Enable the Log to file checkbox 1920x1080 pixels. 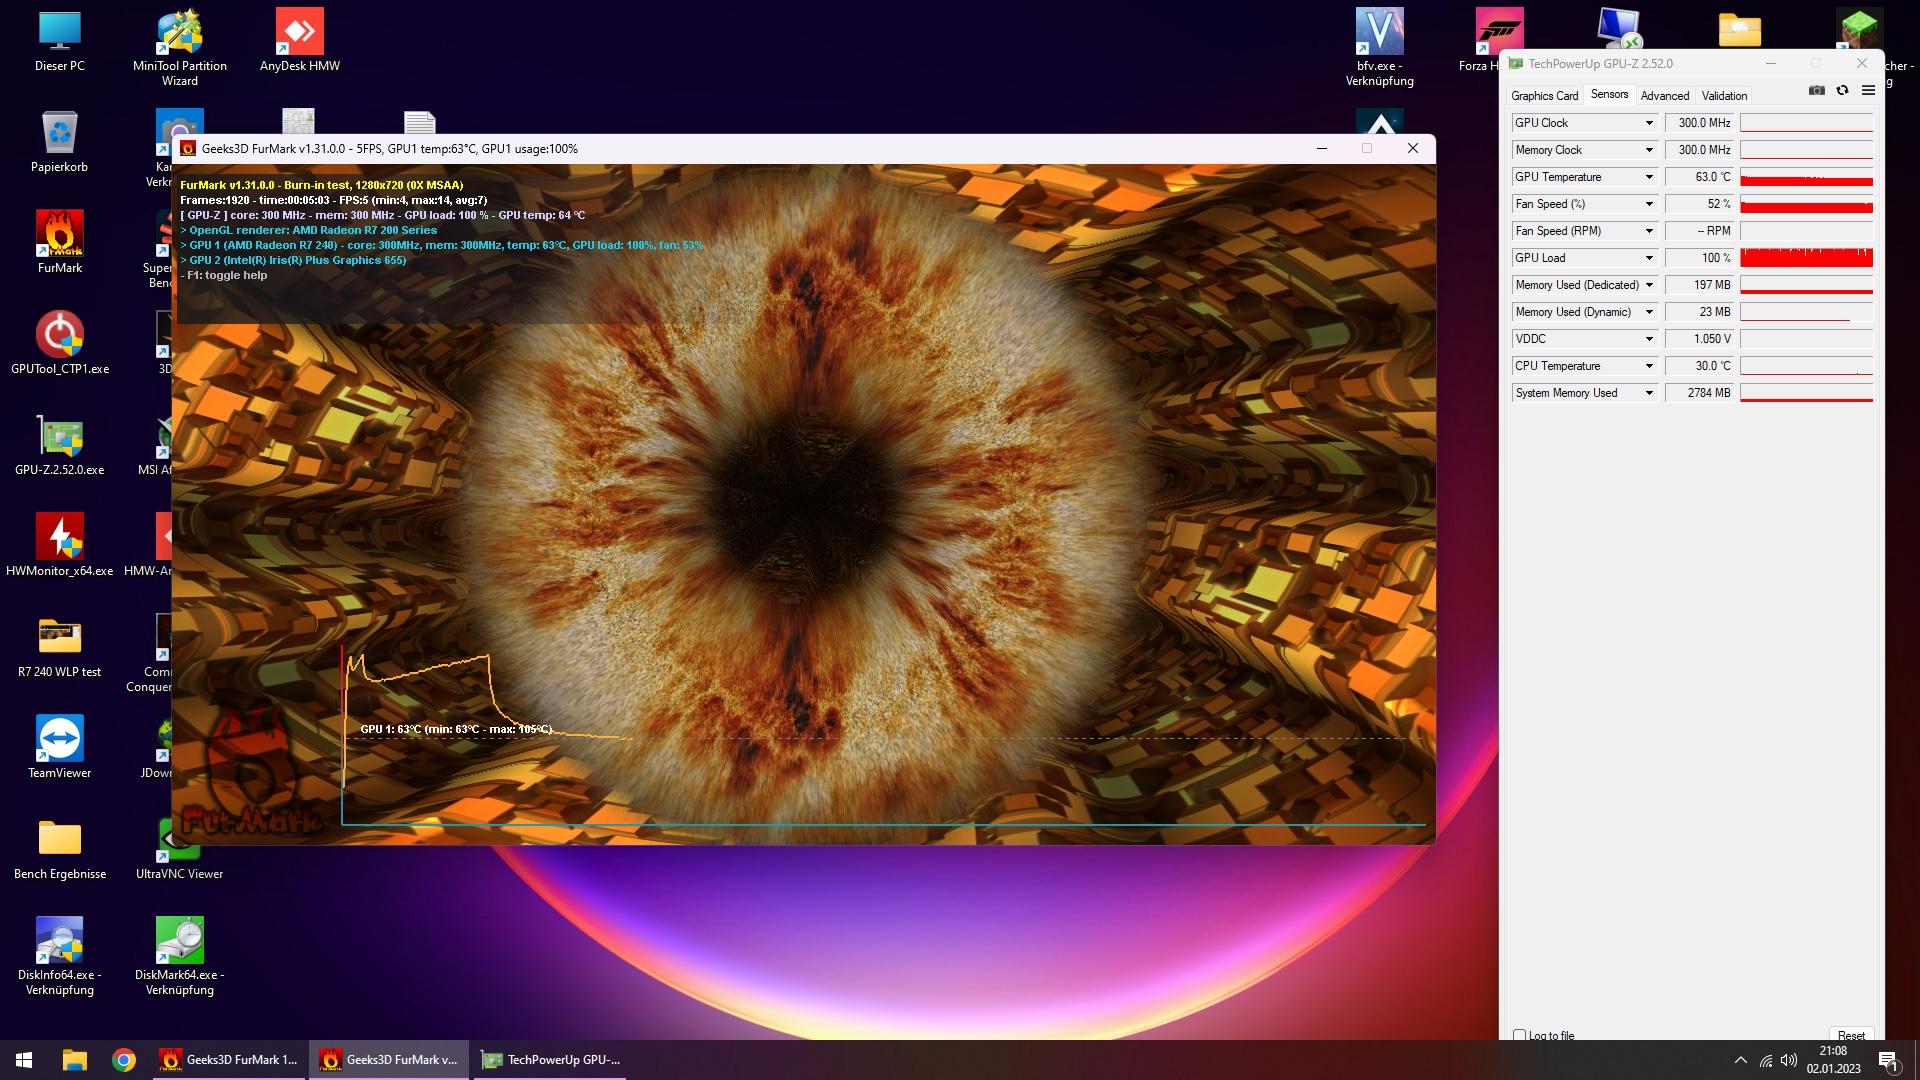coord(1520,1035)
